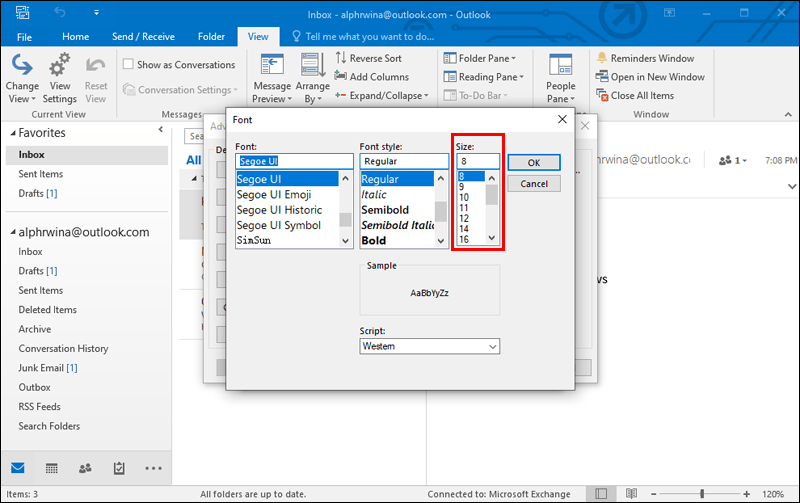Image resolution: width=800 pixels, height=503 pixels.
Task: Select font size 16
Action: [471, 239]
